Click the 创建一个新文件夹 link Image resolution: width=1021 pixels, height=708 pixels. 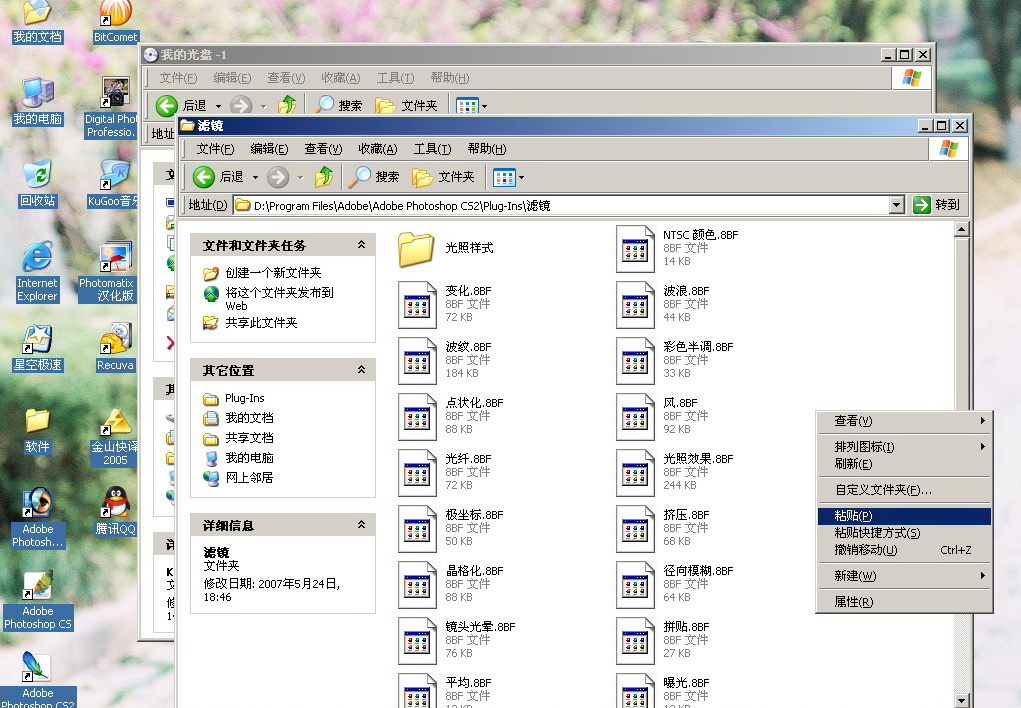point(273,273)
